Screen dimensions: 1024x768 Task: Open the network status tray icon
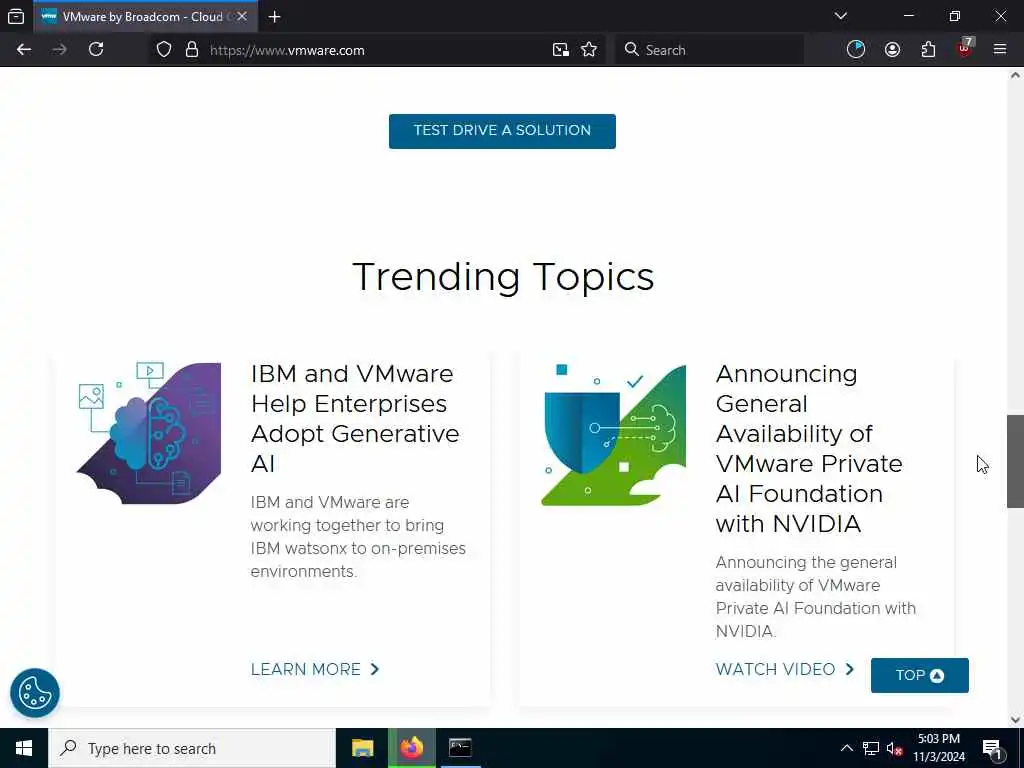pos(871,748)
